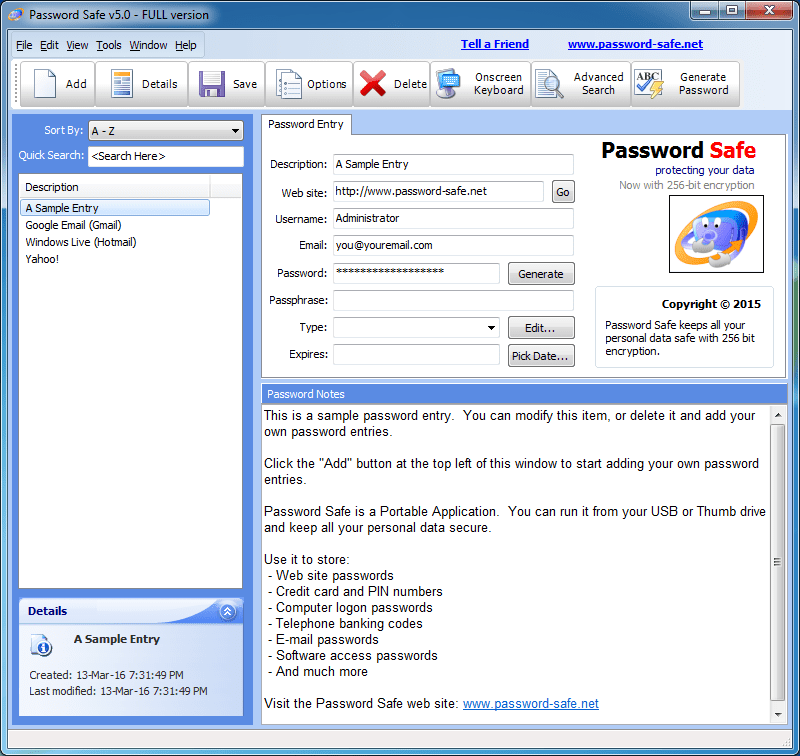
Task: Launch the Onscreen Keyboard tool
Action: [x=481, y=84]
